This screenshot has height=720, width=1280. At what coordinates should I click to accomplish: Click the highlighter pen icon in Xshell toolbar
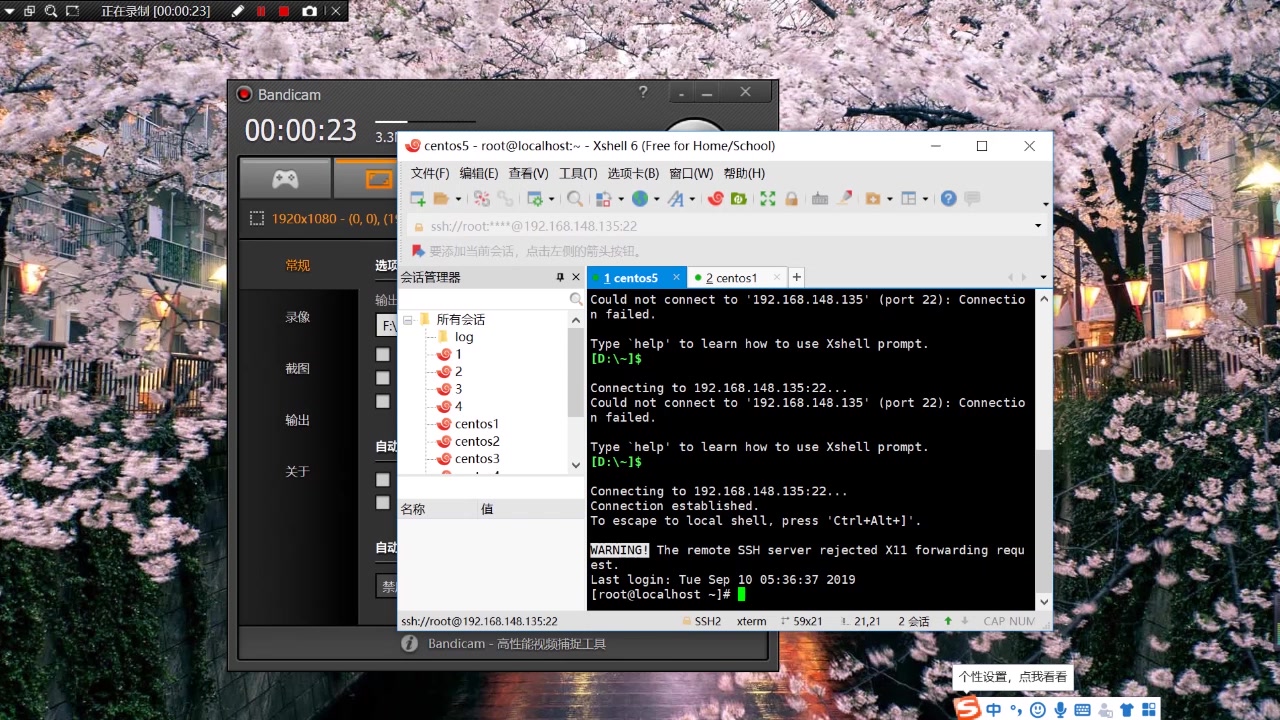point(844,198)
